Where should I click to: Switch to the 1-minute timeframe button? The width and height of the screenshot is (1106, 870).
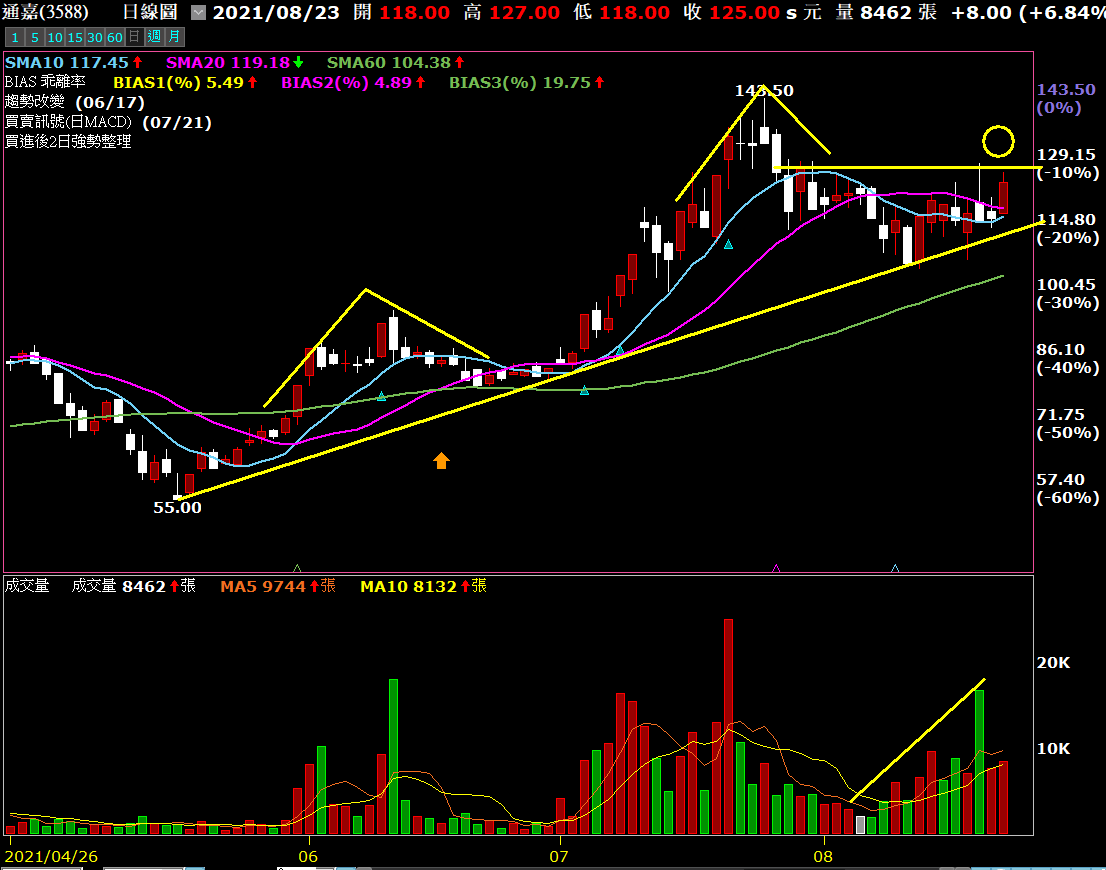click(14, 37)
